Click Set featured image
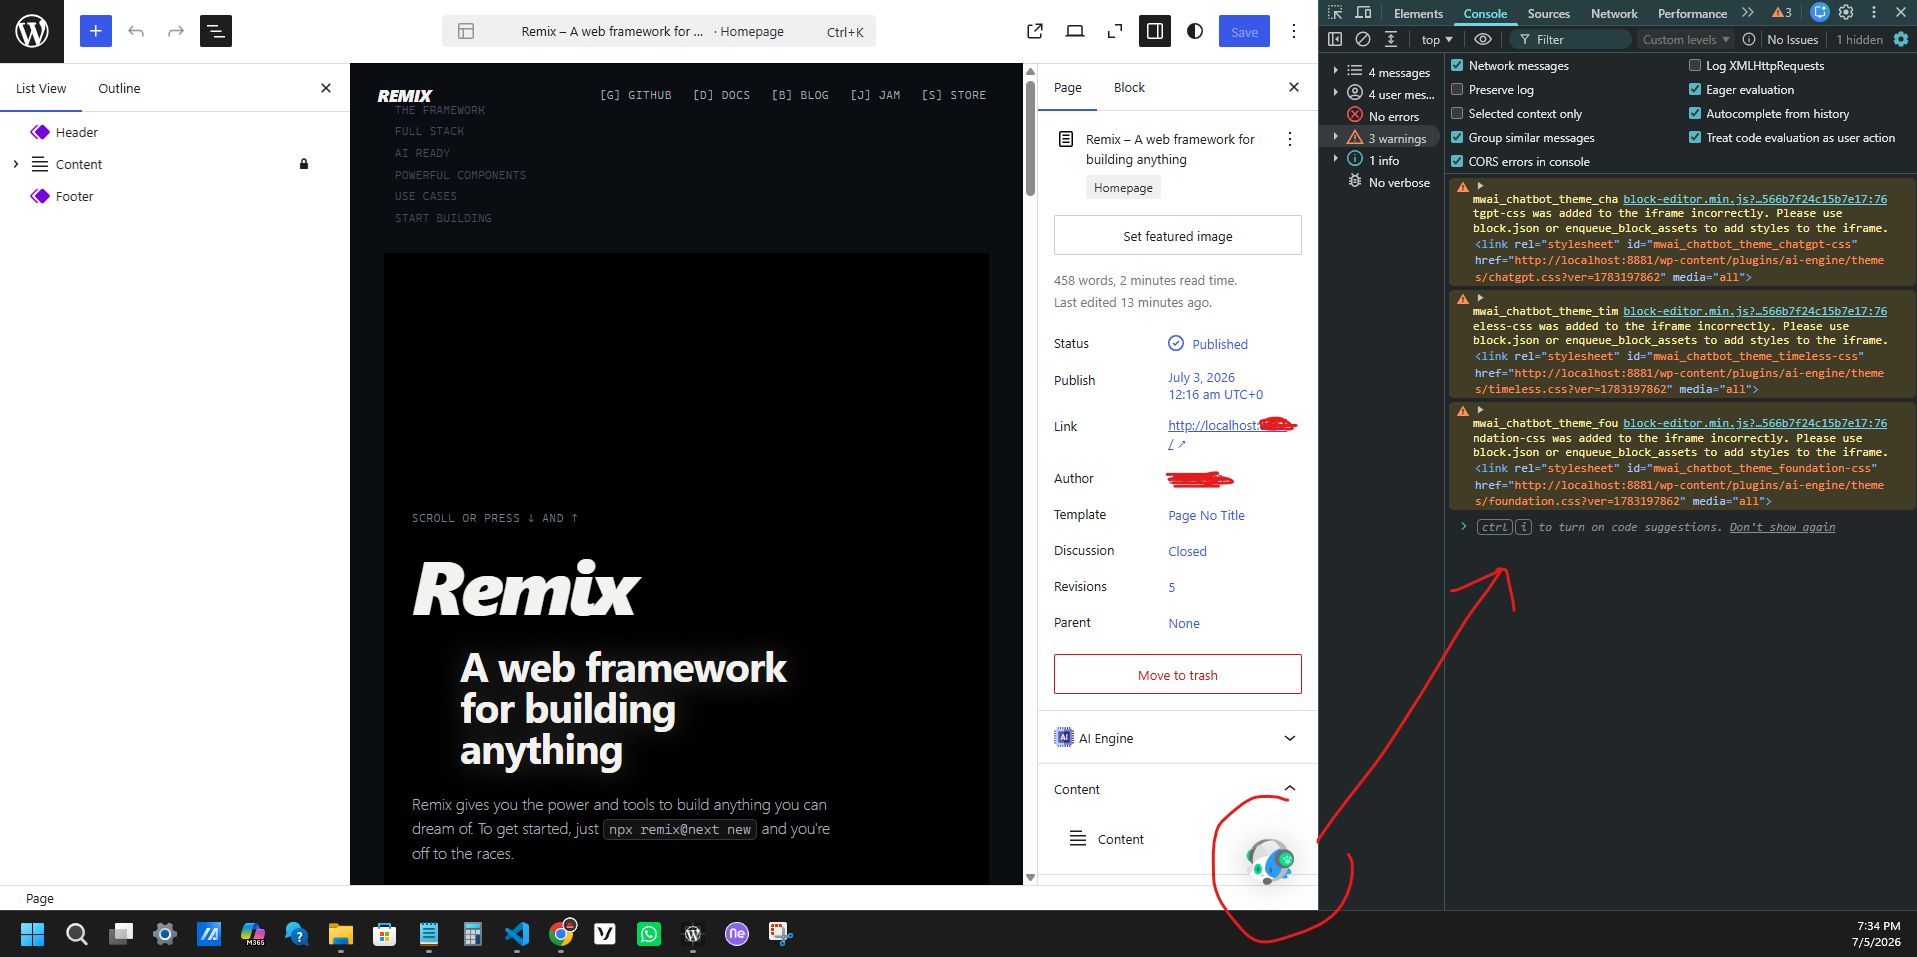1917x957 pixels. click(1178, 236)
